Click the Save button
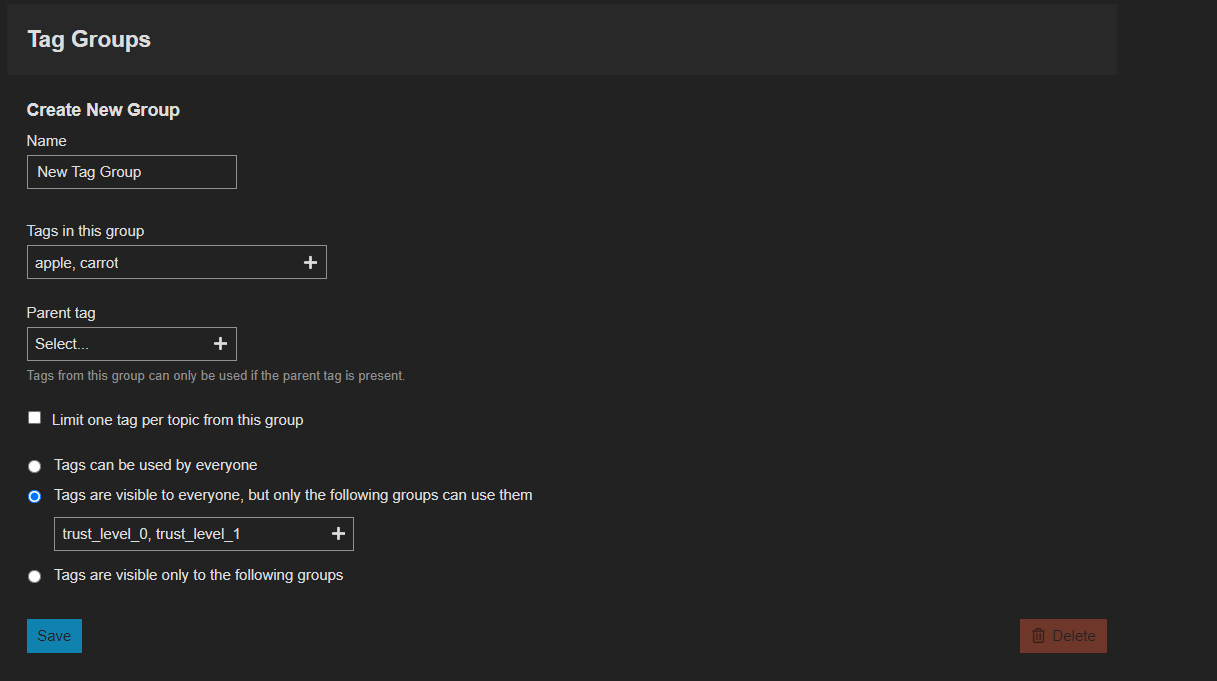Image resolution: width=1217 pixels, height=681 pixels. coord(54,636)
